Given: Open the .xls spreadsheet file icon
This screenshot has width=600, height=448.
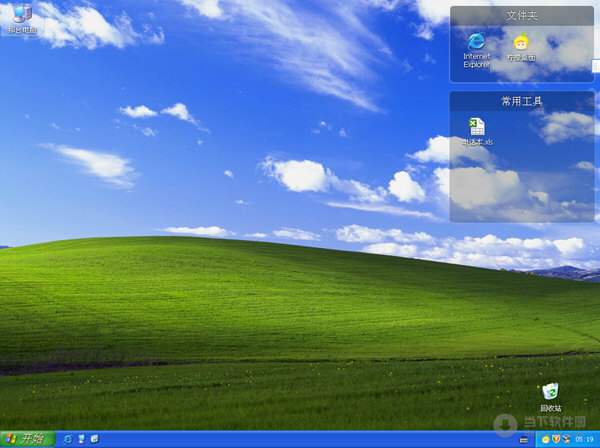Looking at the screenshot, I should 477,132.
